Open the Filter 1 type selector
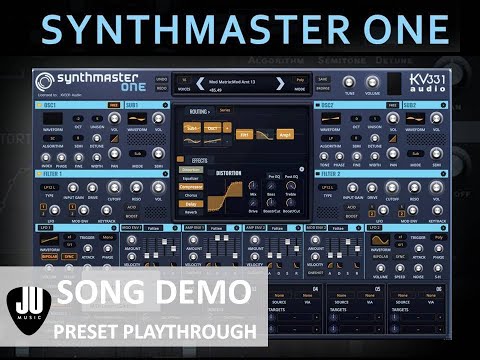This screenshot has width=480, height=360. coord(49,188)
